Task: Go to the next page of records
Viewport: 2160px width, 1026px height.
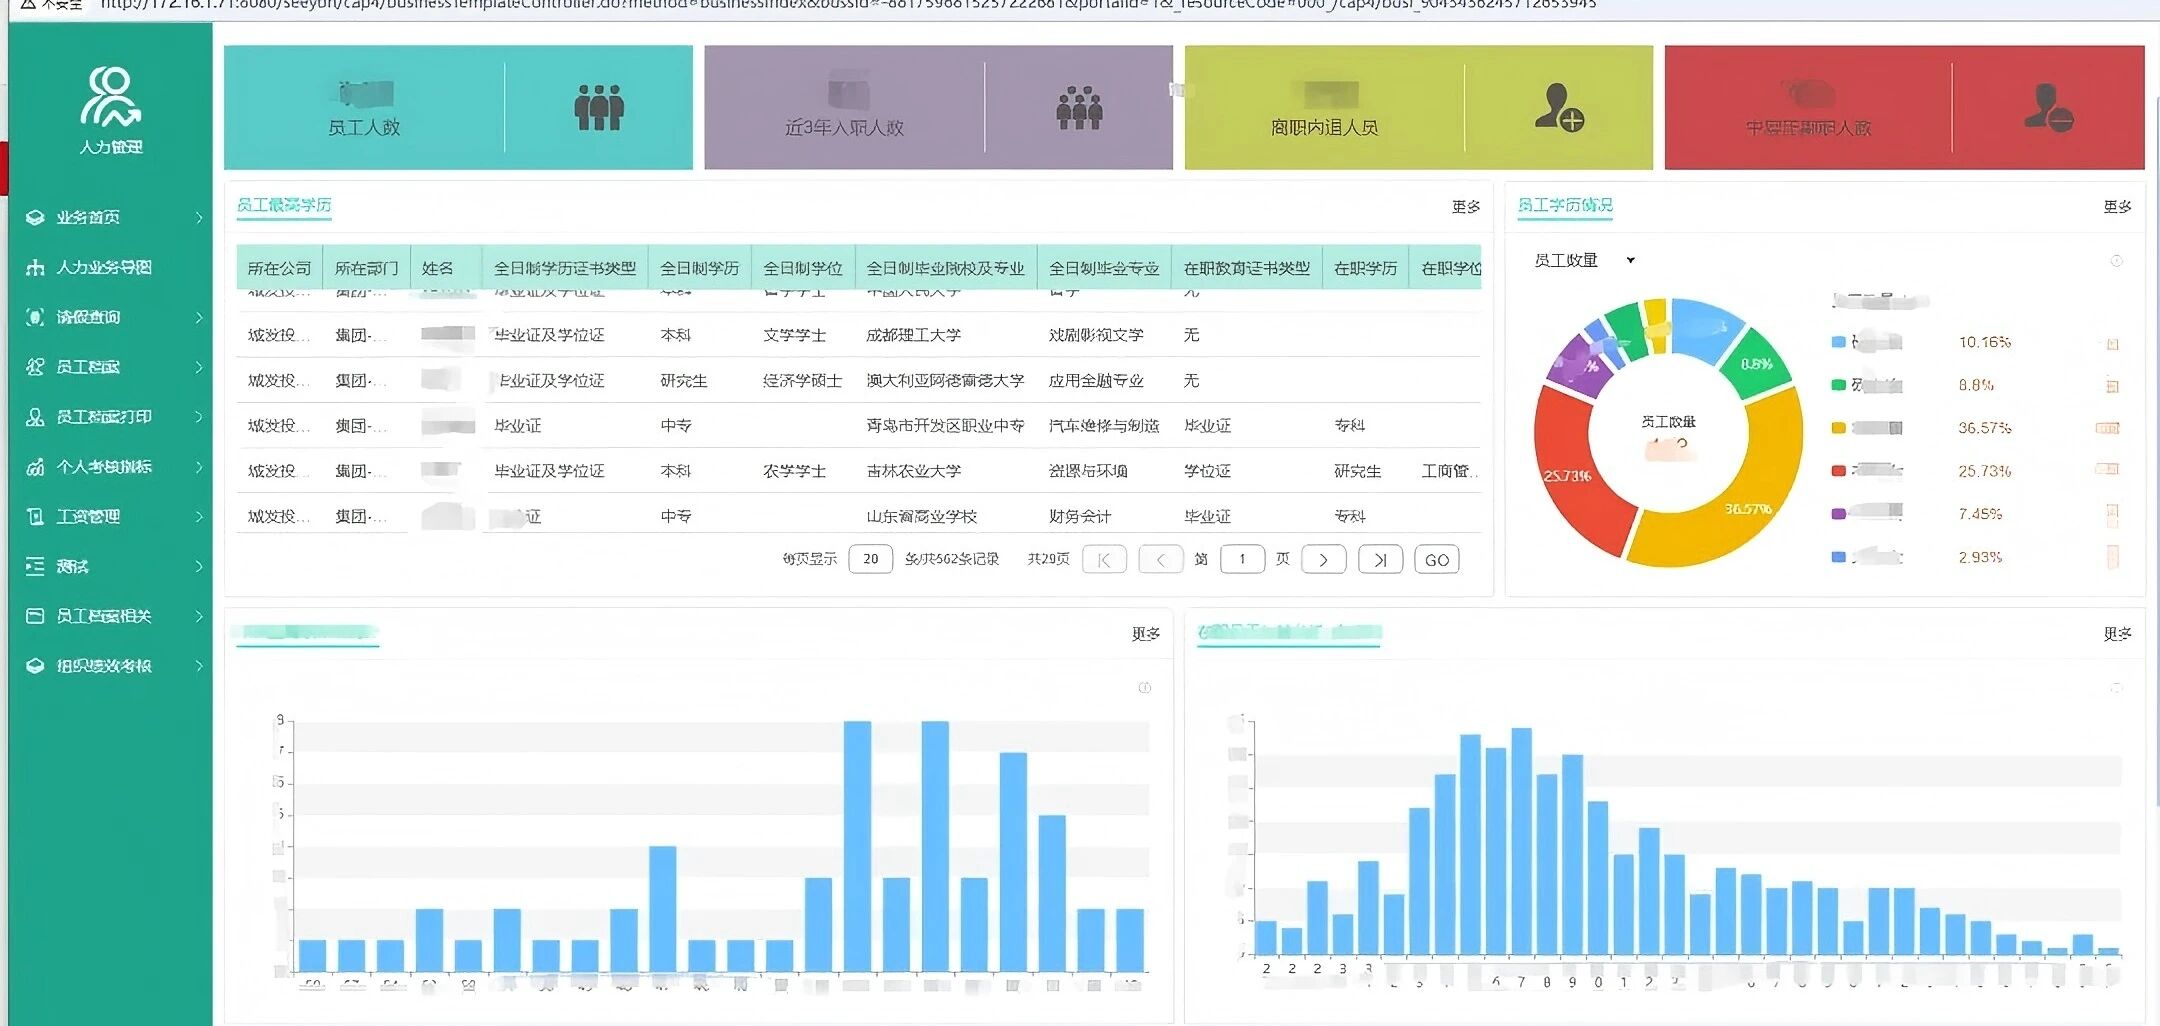Action: click(1323, 560)
